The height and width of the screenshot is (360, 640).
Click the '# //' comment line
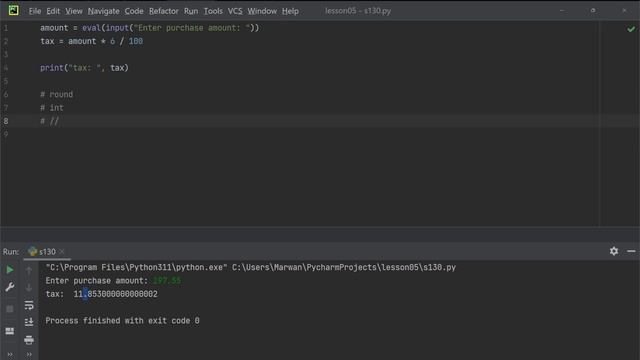[x=49, y=121]
